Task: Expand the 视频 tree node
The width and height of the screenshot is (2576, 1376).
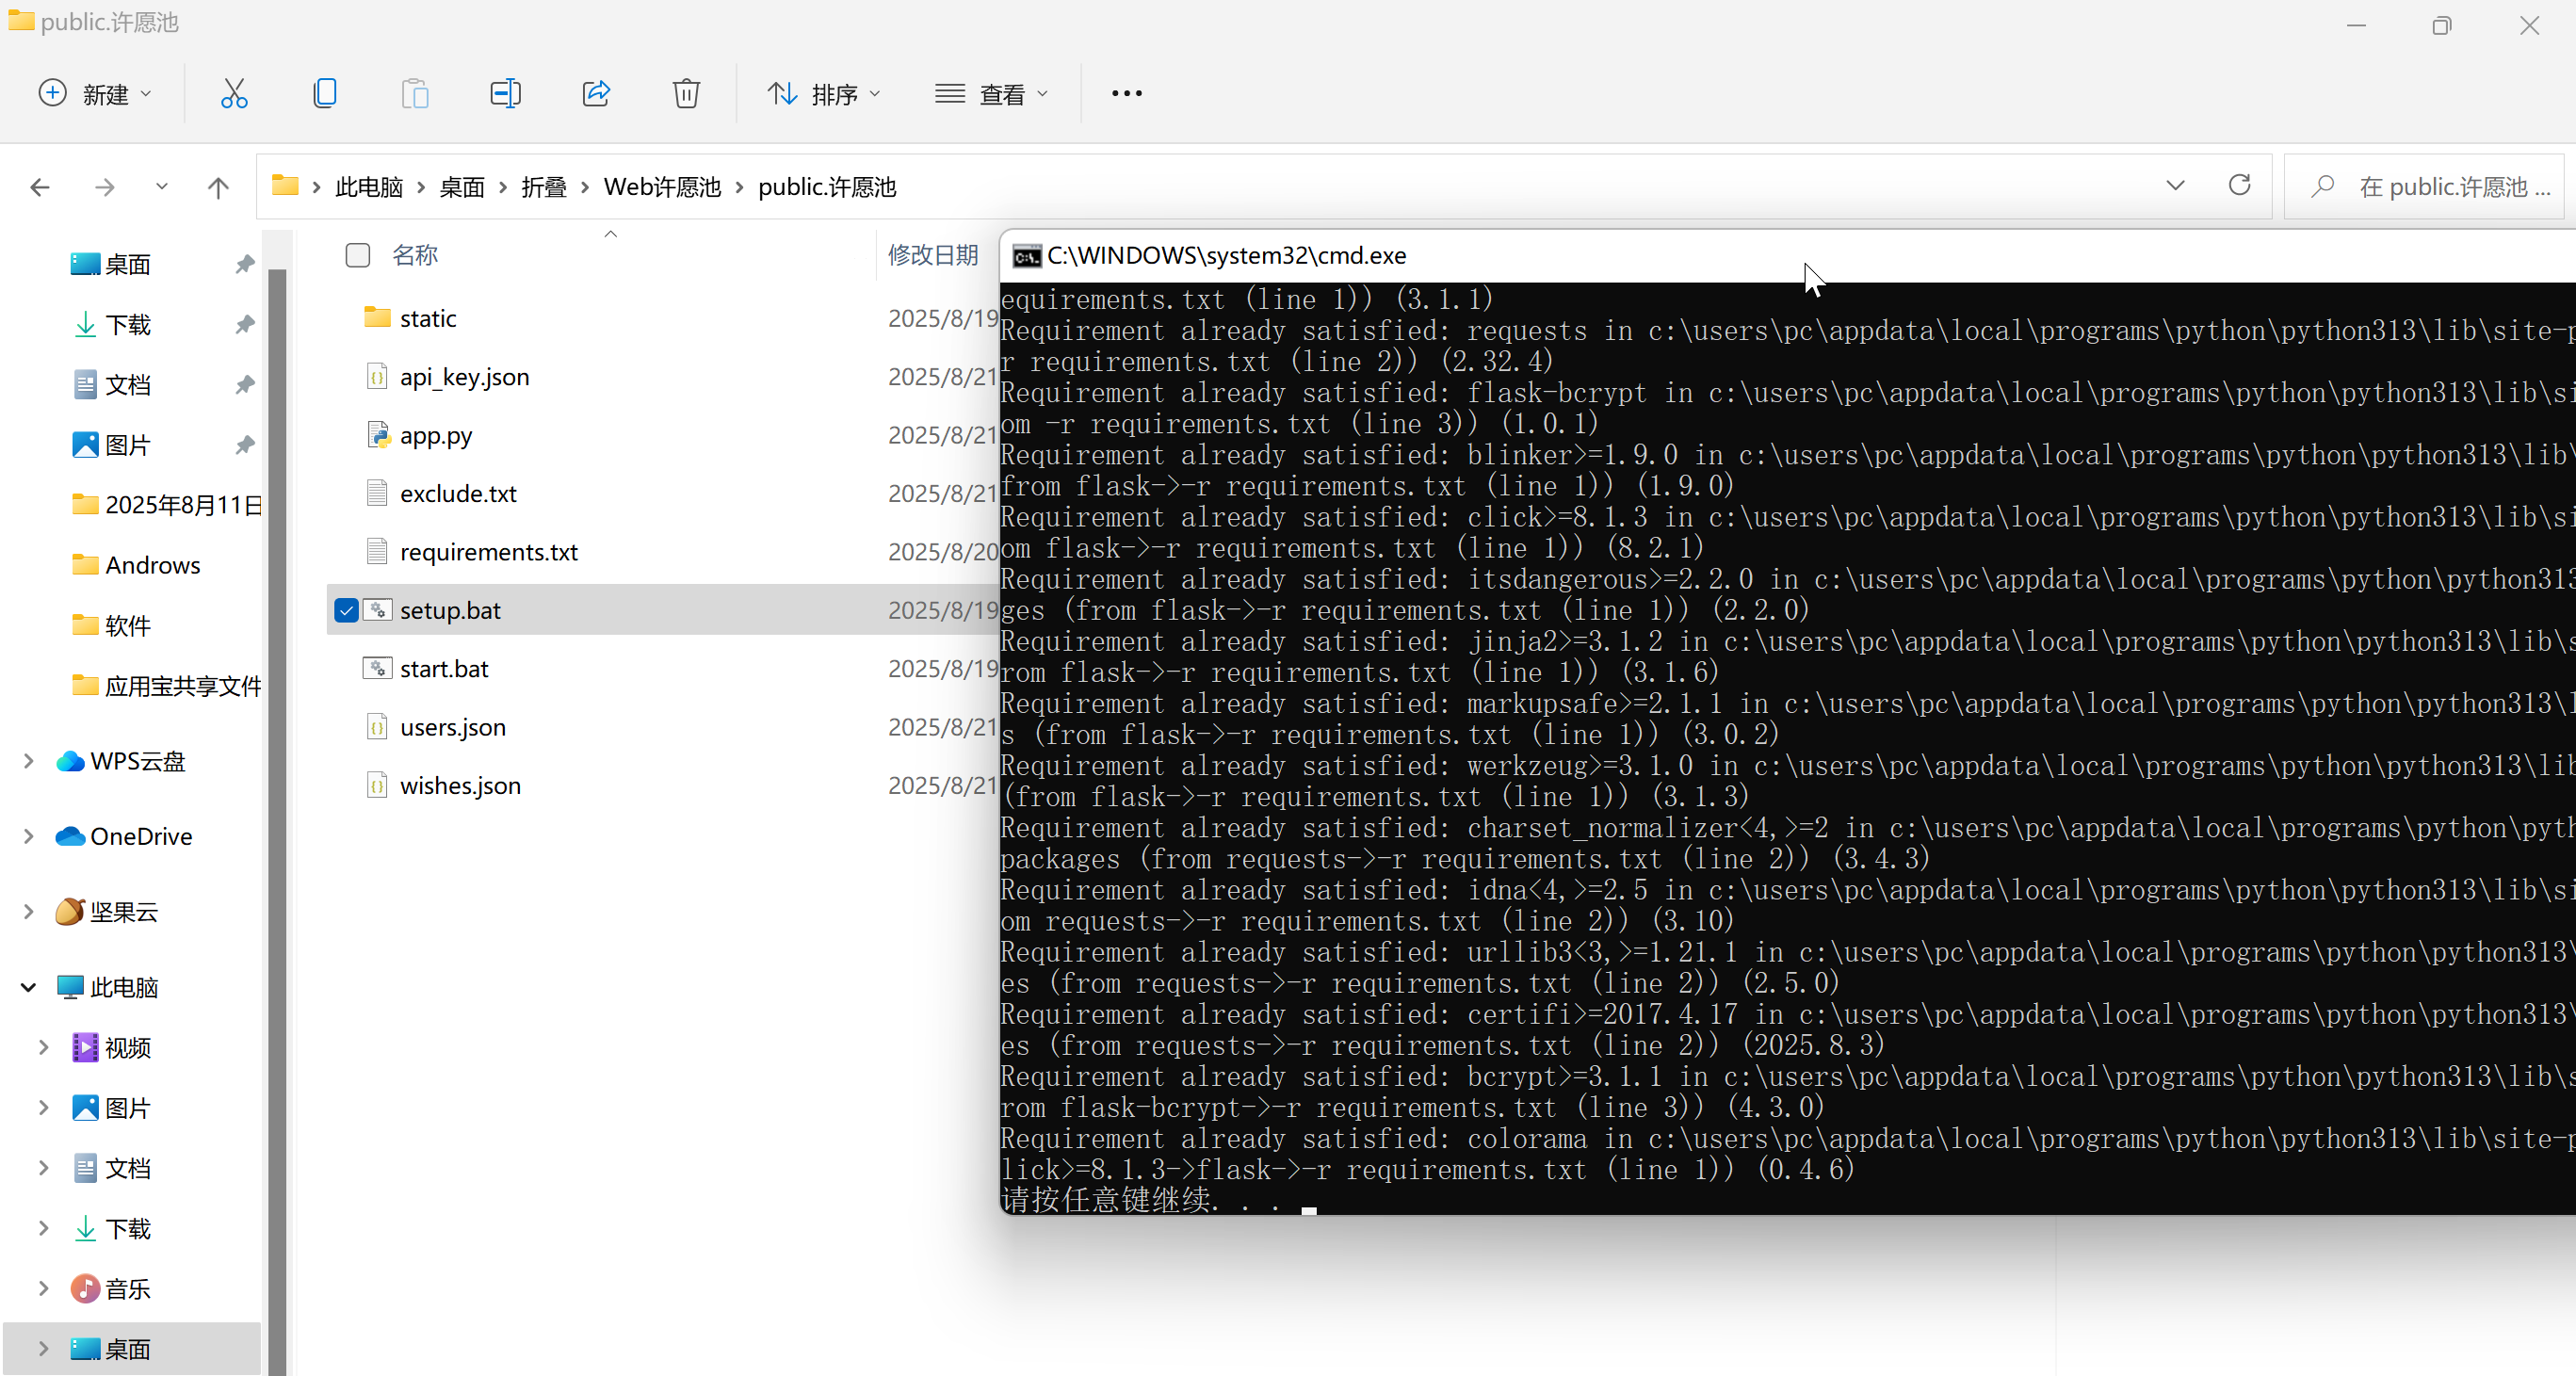Action: (43, 1048)
